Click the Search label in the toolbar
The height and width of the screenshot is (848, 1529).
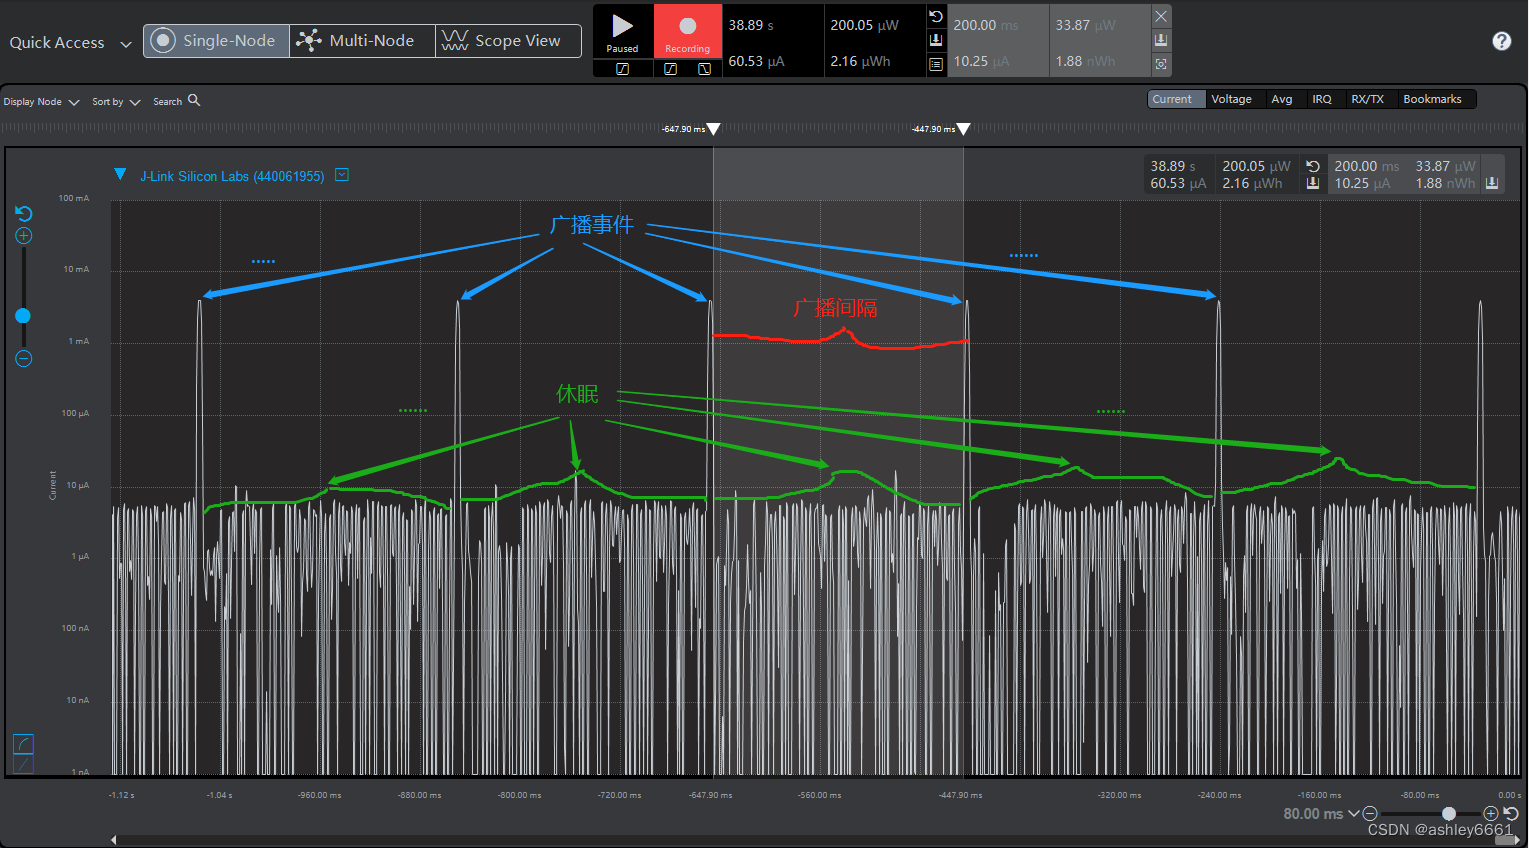[x=167, y=102]
